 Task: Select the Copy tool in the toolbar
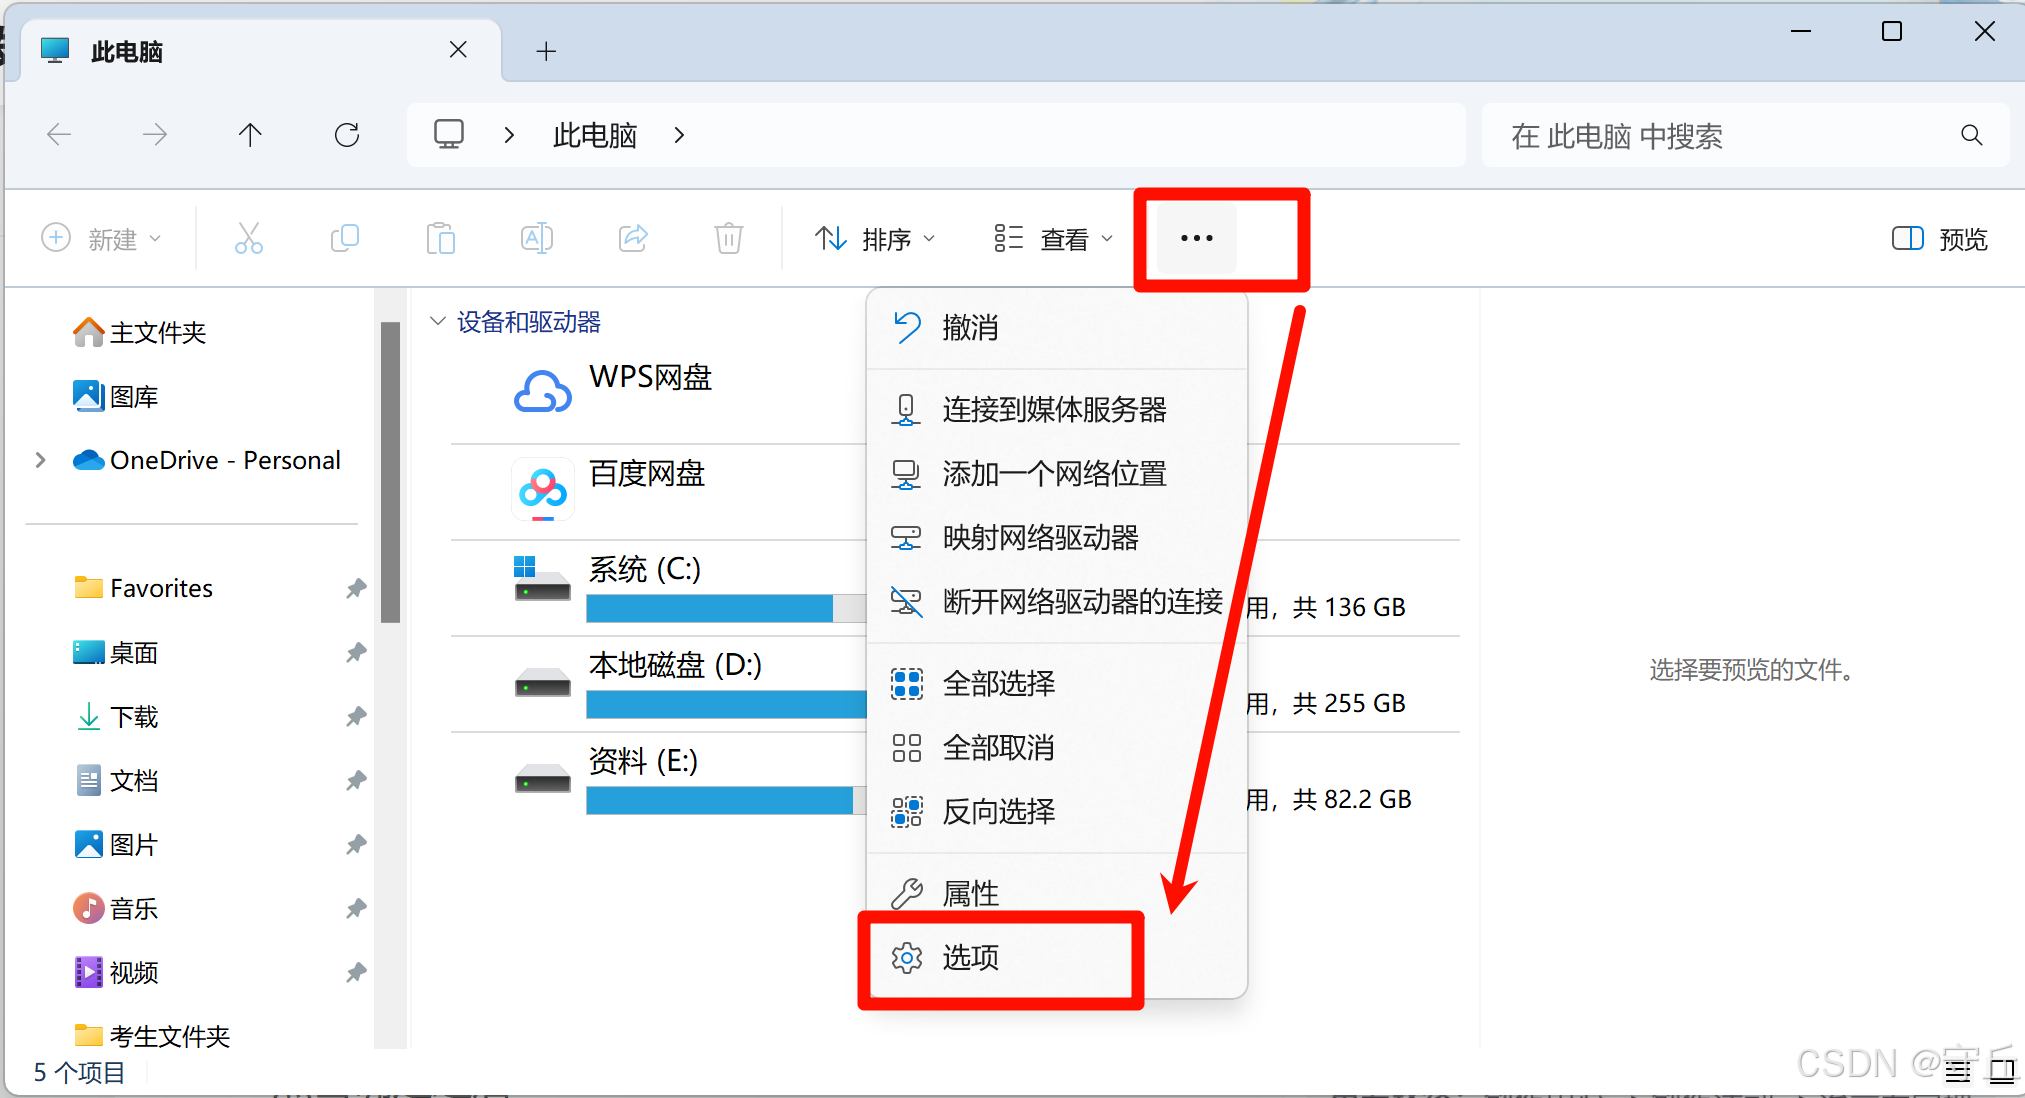[x=345, y=238]
